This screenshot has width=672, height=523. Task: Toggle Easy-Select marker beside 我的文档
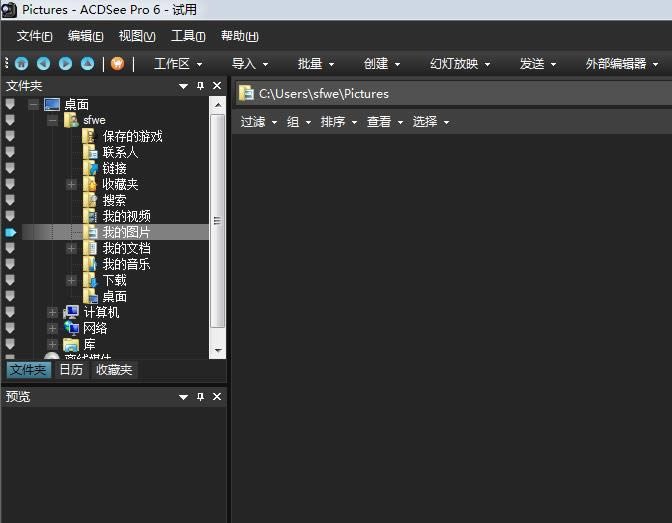[x=10, y=248]
